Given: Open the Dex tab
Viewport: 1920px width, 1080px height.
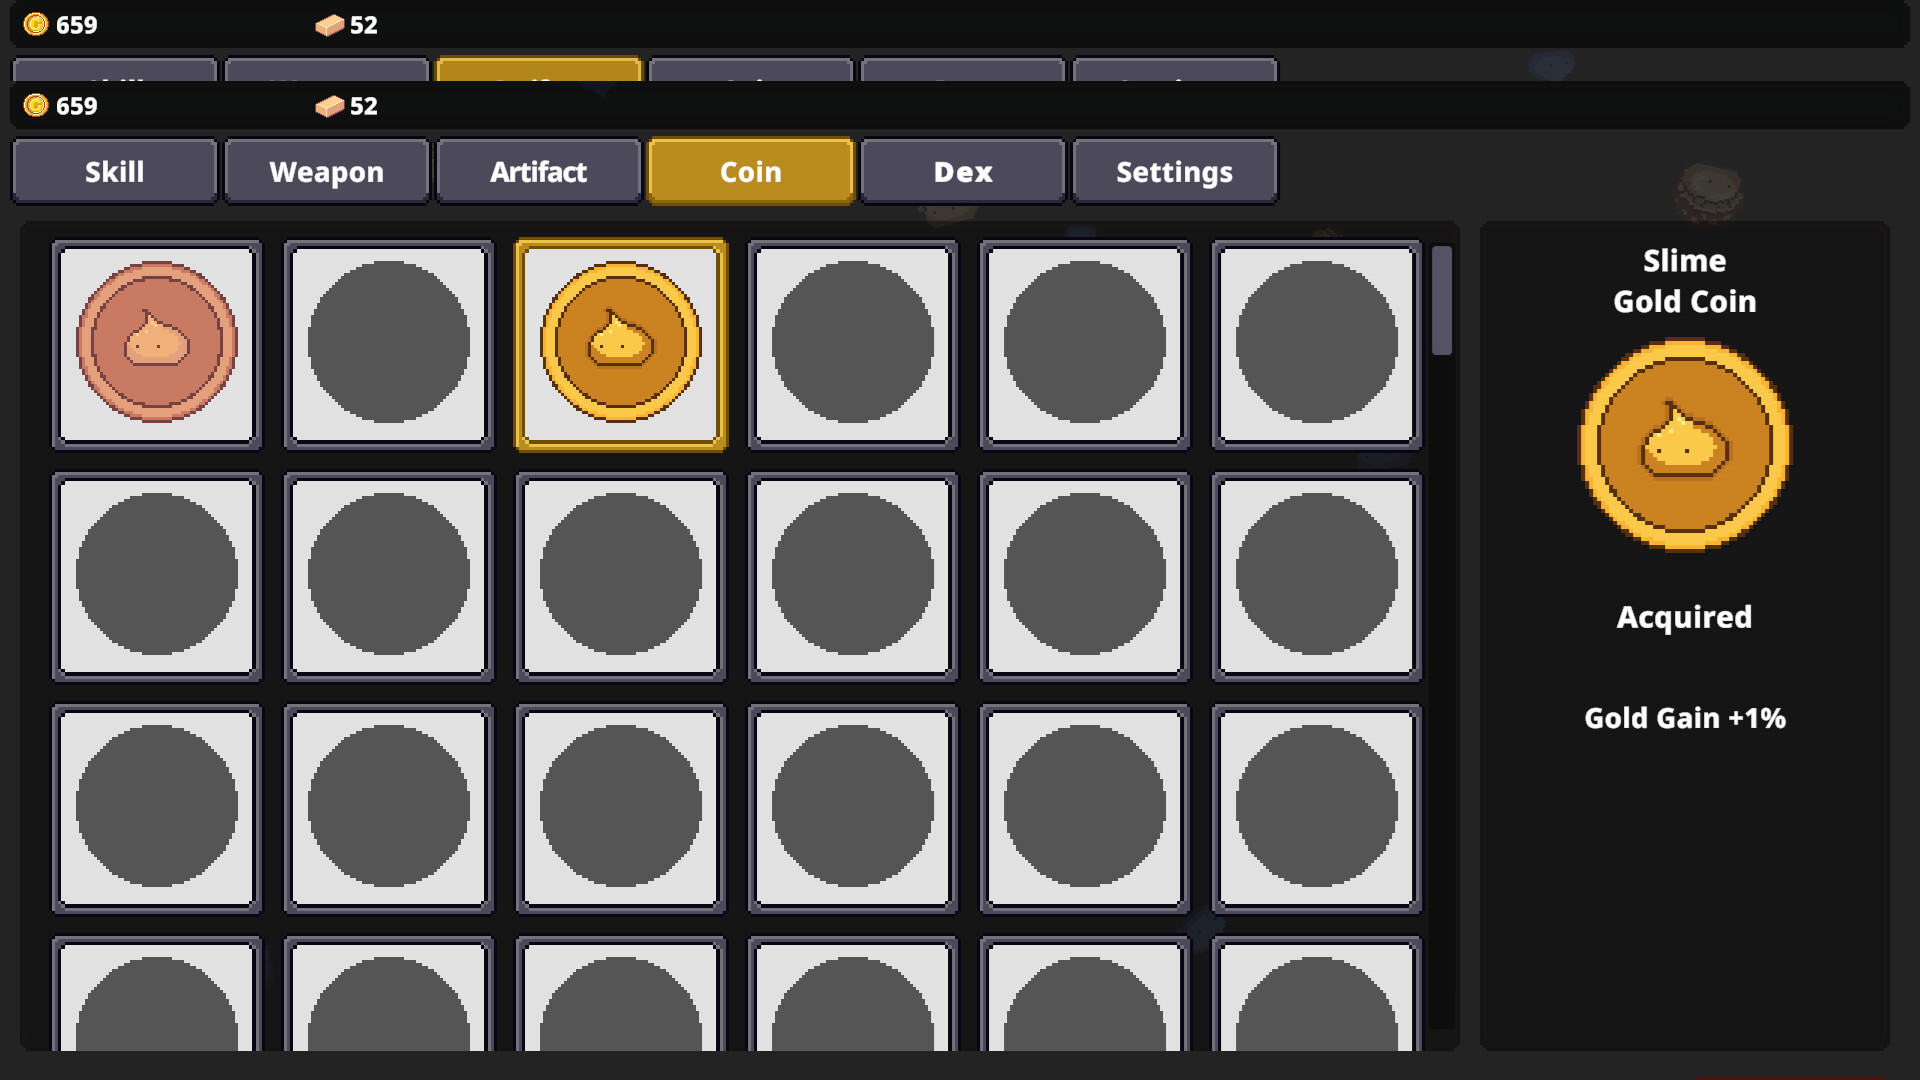Looking at the screenshot, I should 963,172.
